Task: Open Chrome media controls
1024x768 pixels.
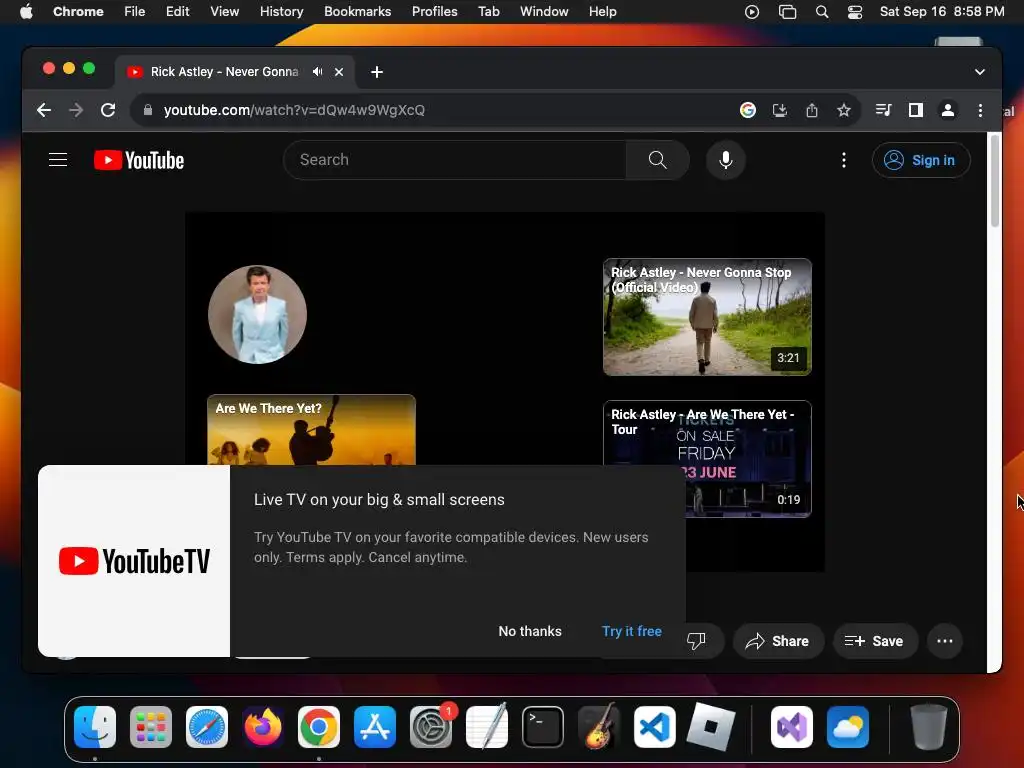Action: [884, 110]
